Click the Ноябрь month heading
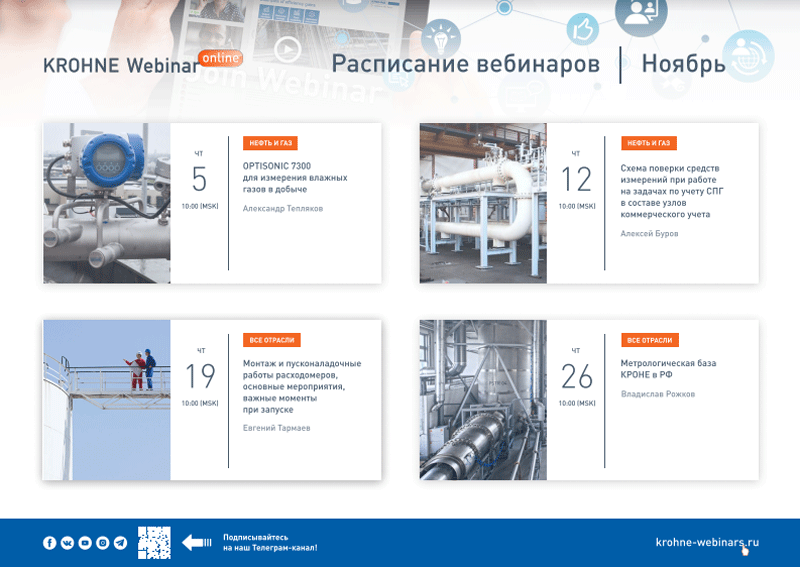The image size is (800, 567). tap(684, 64)
